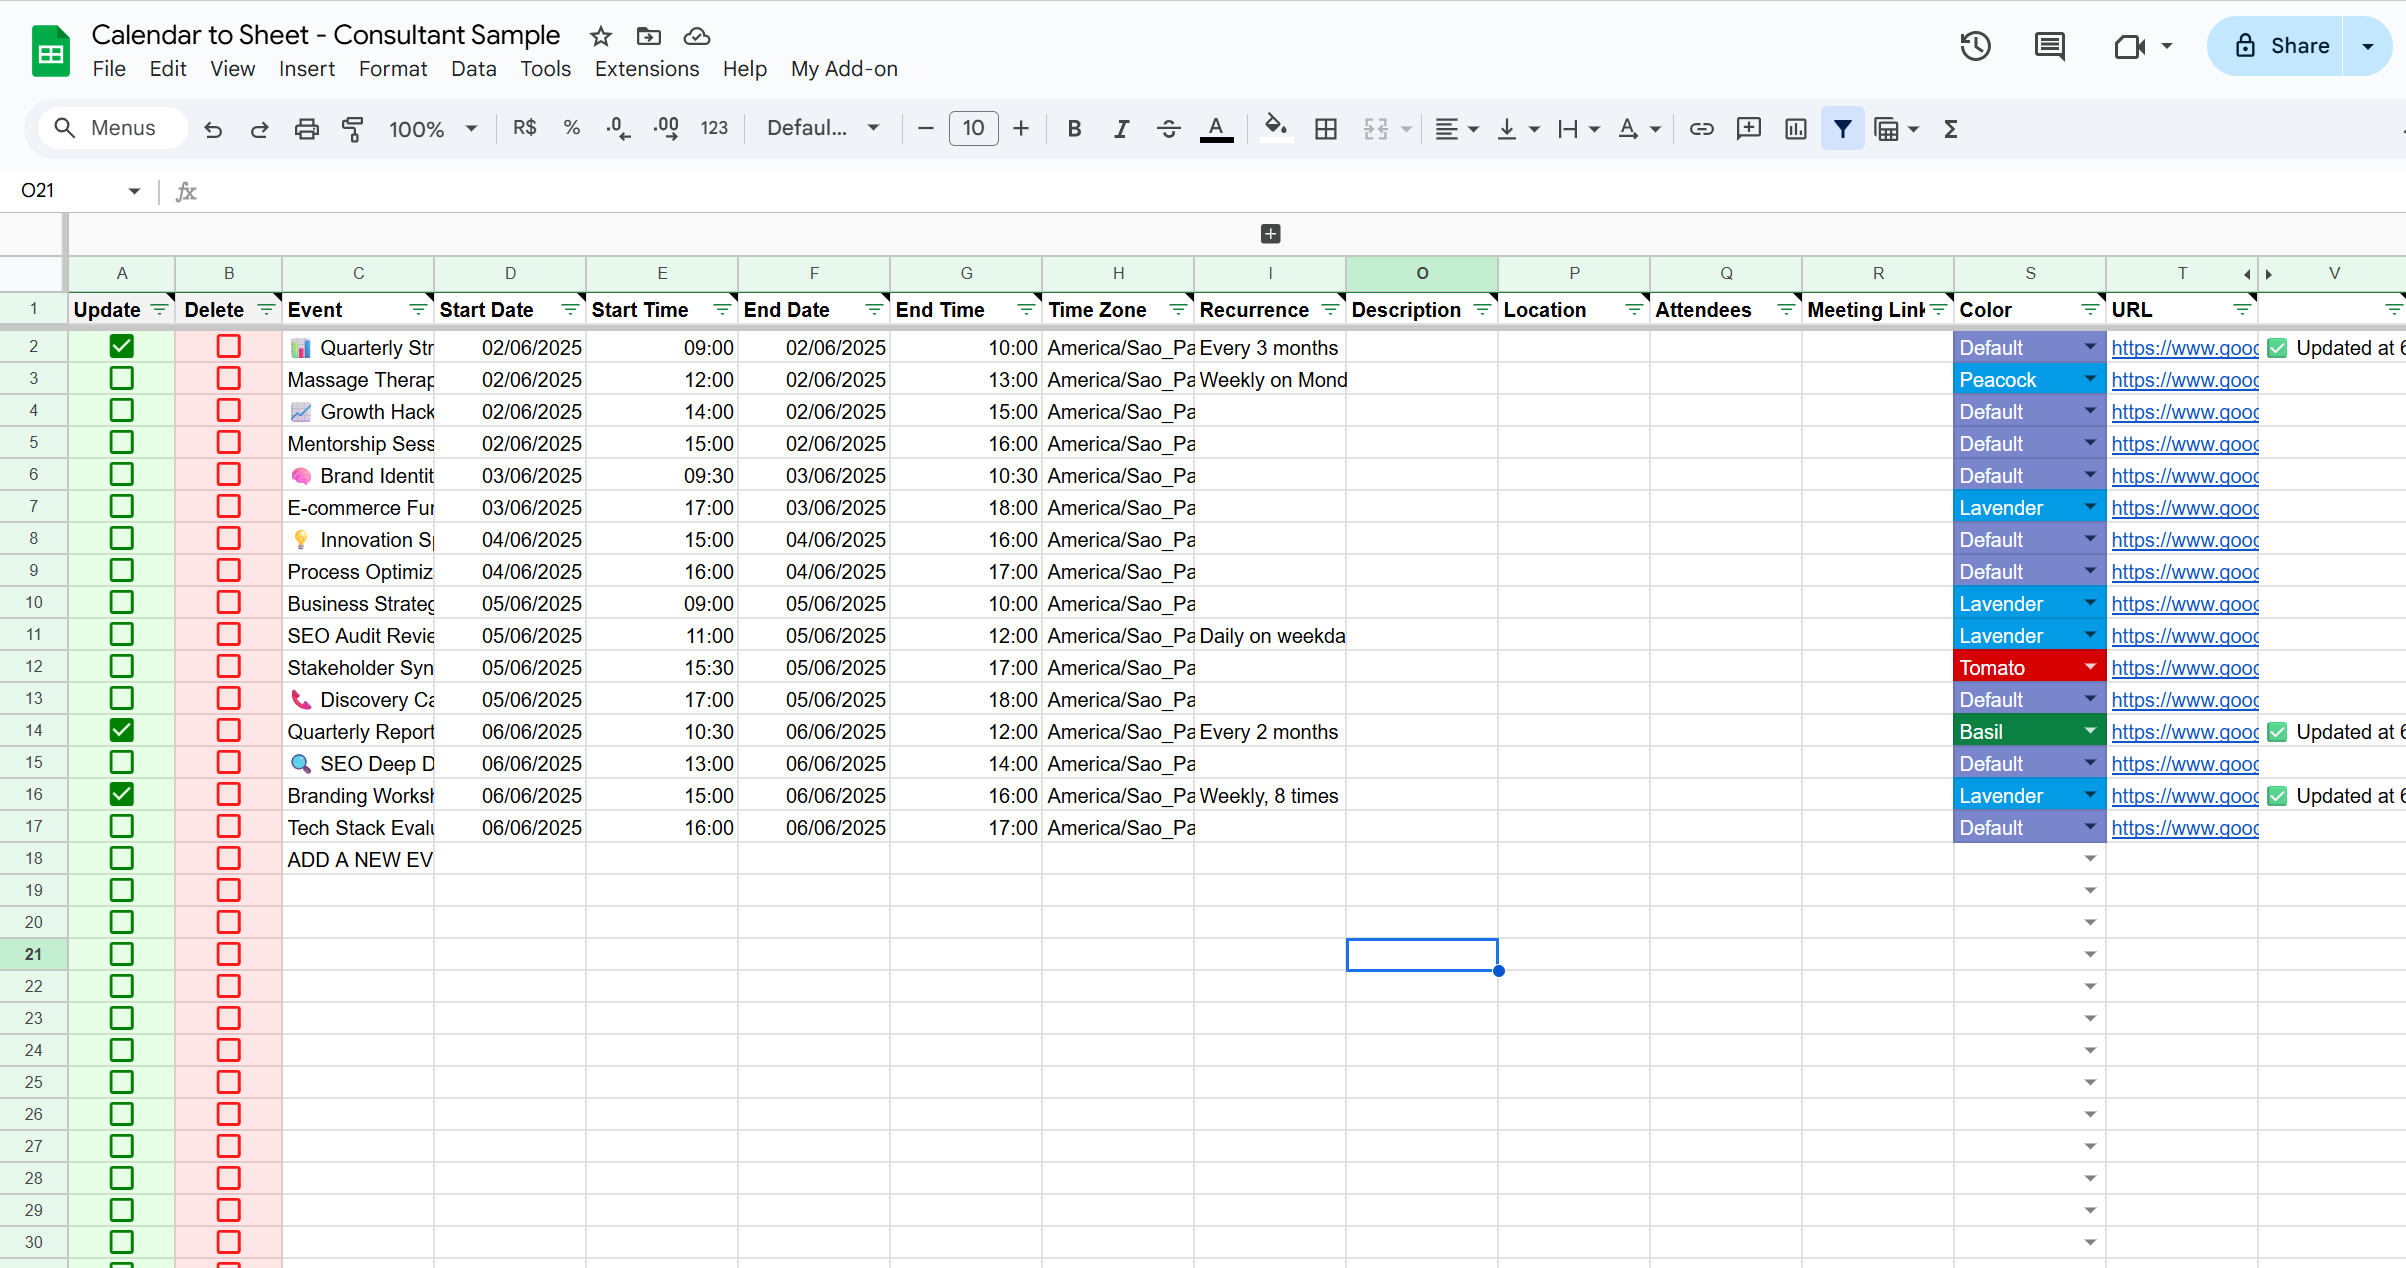Open the URL link in row 2
The width and height of the screenshot is (2406, 1268).
click(x=2184, y=348)
